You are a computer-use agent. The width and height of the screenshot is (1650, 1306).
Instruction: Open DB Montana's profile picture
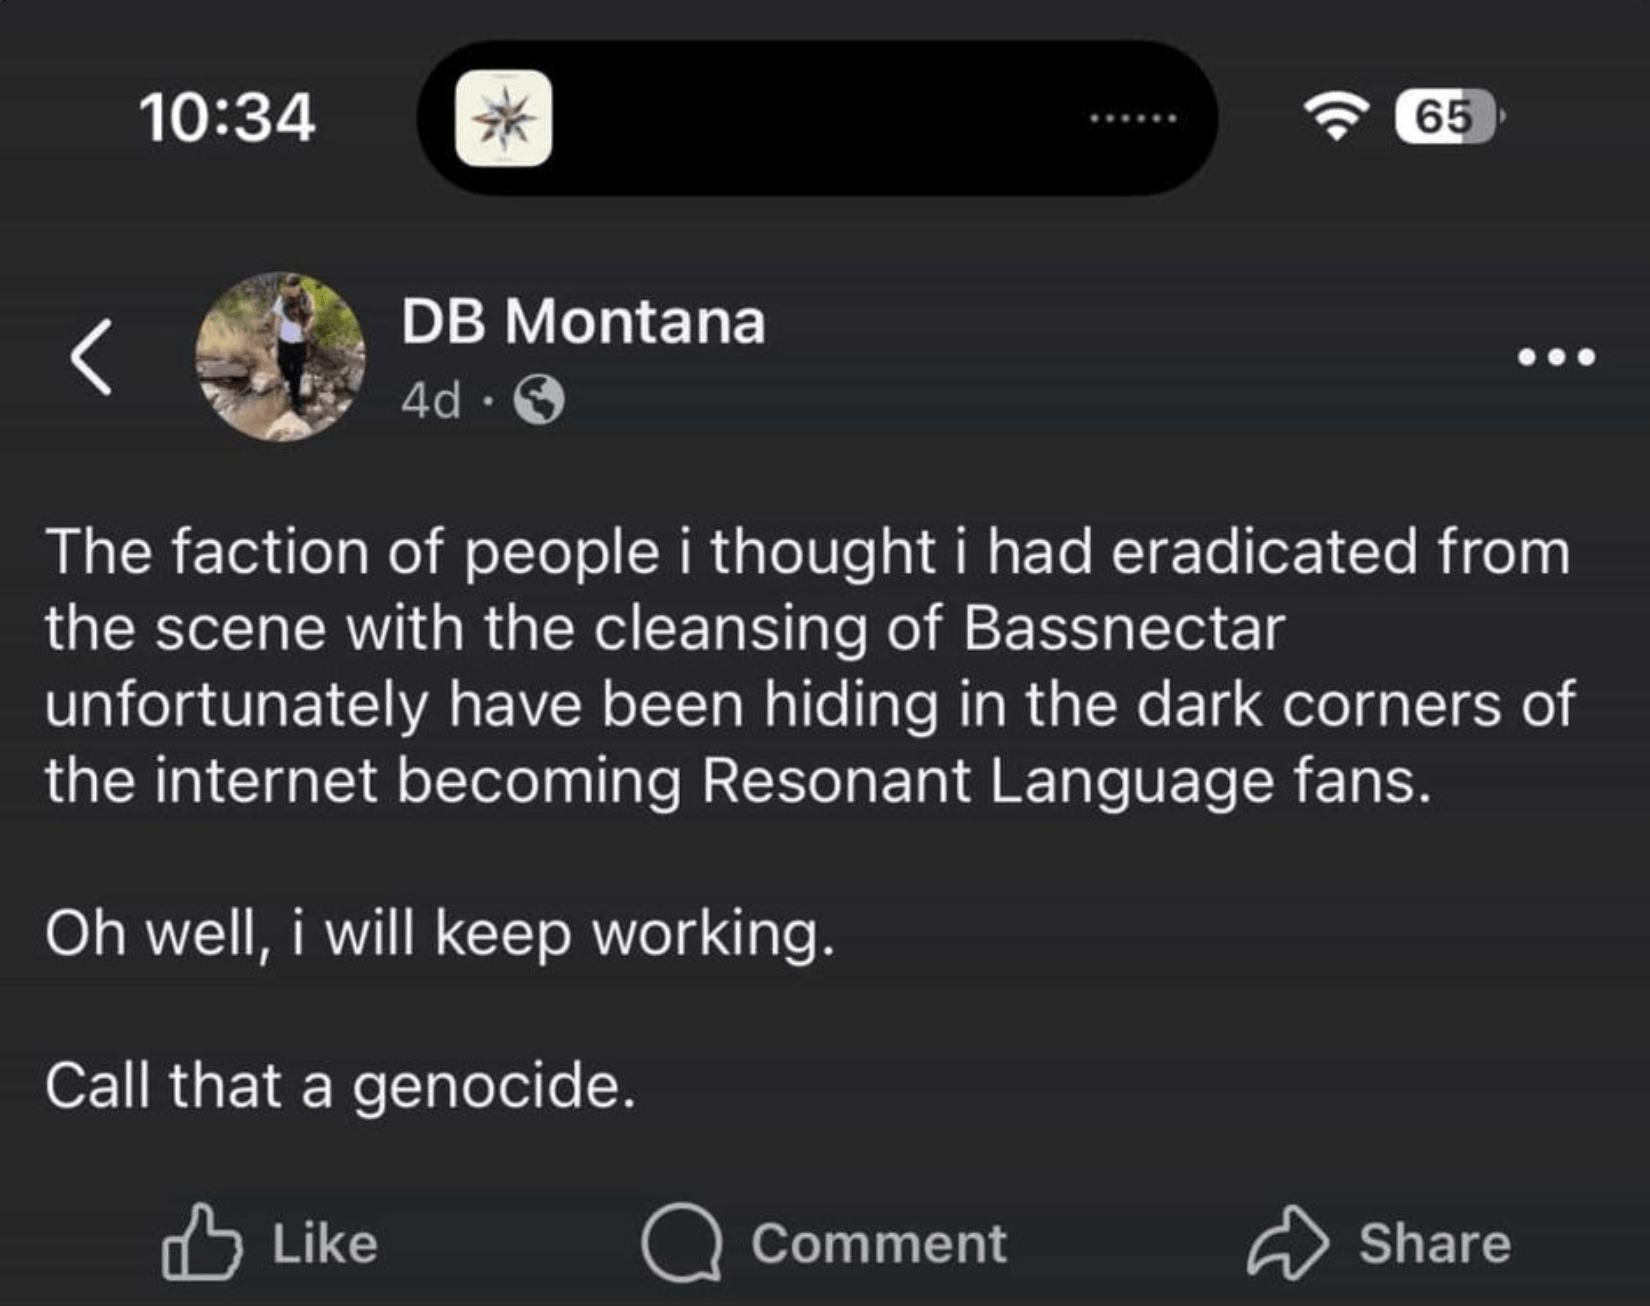coord(280,357)
